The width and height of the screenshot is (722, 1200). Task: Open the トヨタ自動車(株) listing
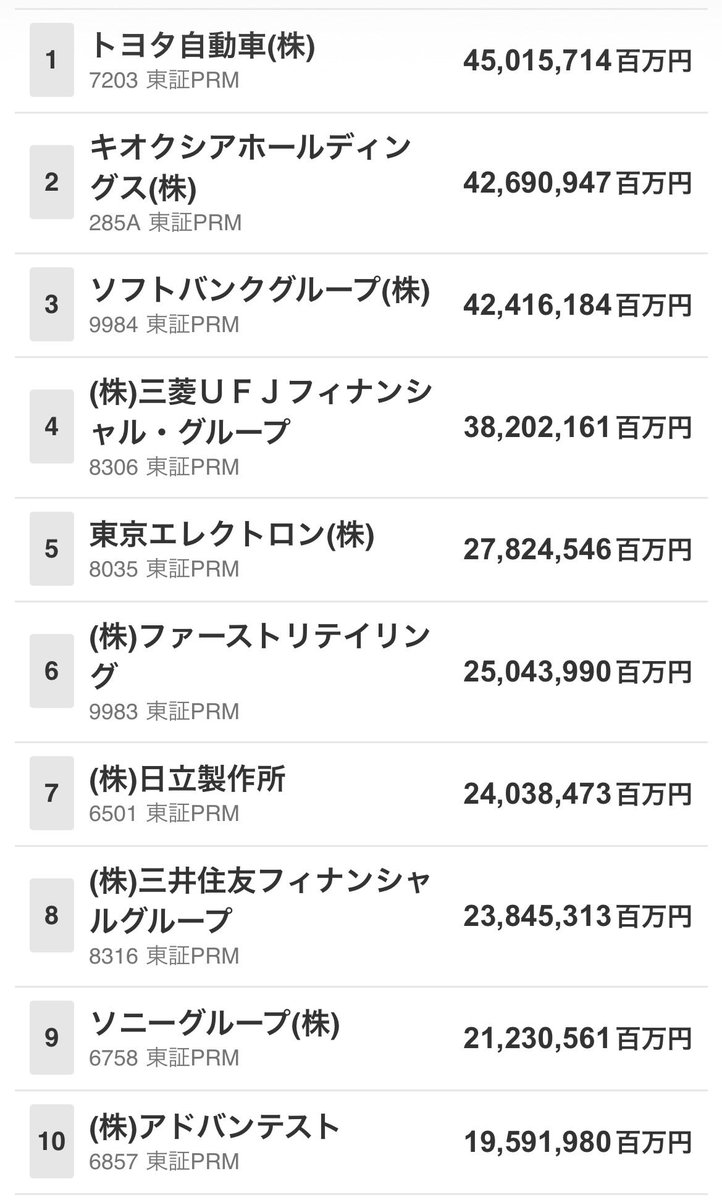[361, 59]
